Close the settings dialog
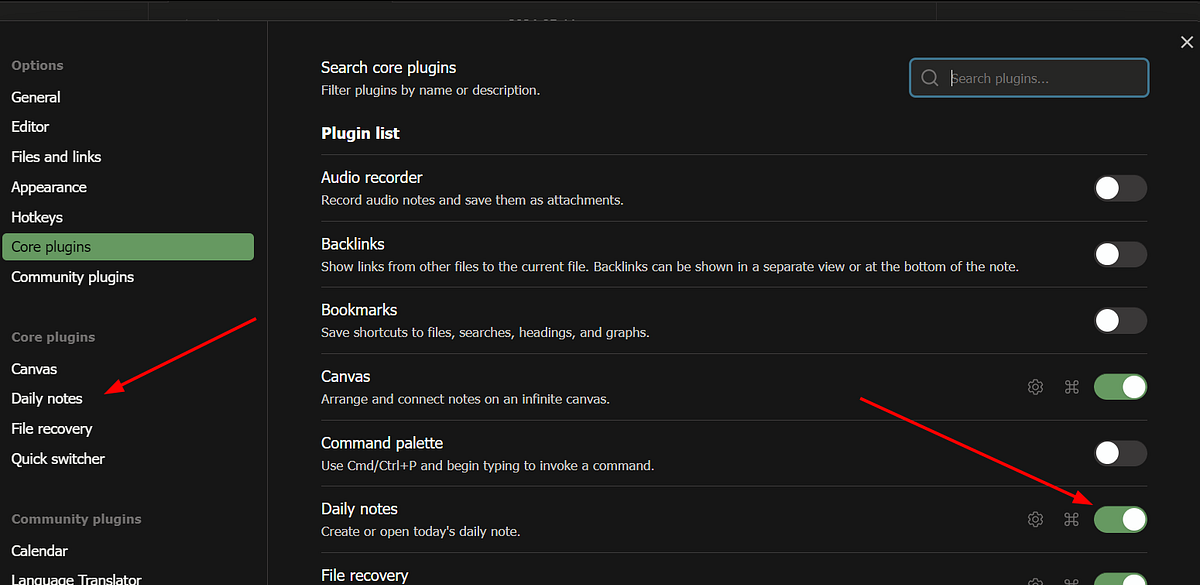The image size is (1200, 585). [x=1186, y=41]
